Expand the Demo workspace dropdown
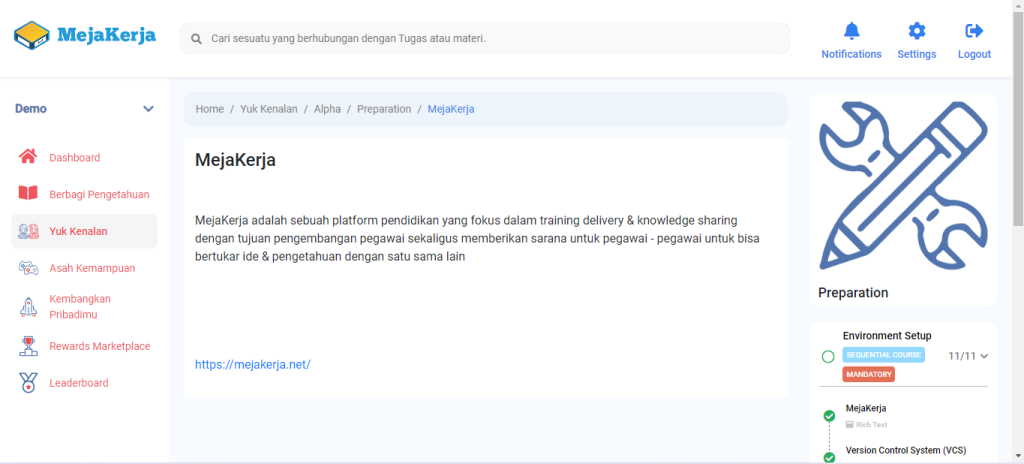Screen dimensions: 1024x464 148,109
